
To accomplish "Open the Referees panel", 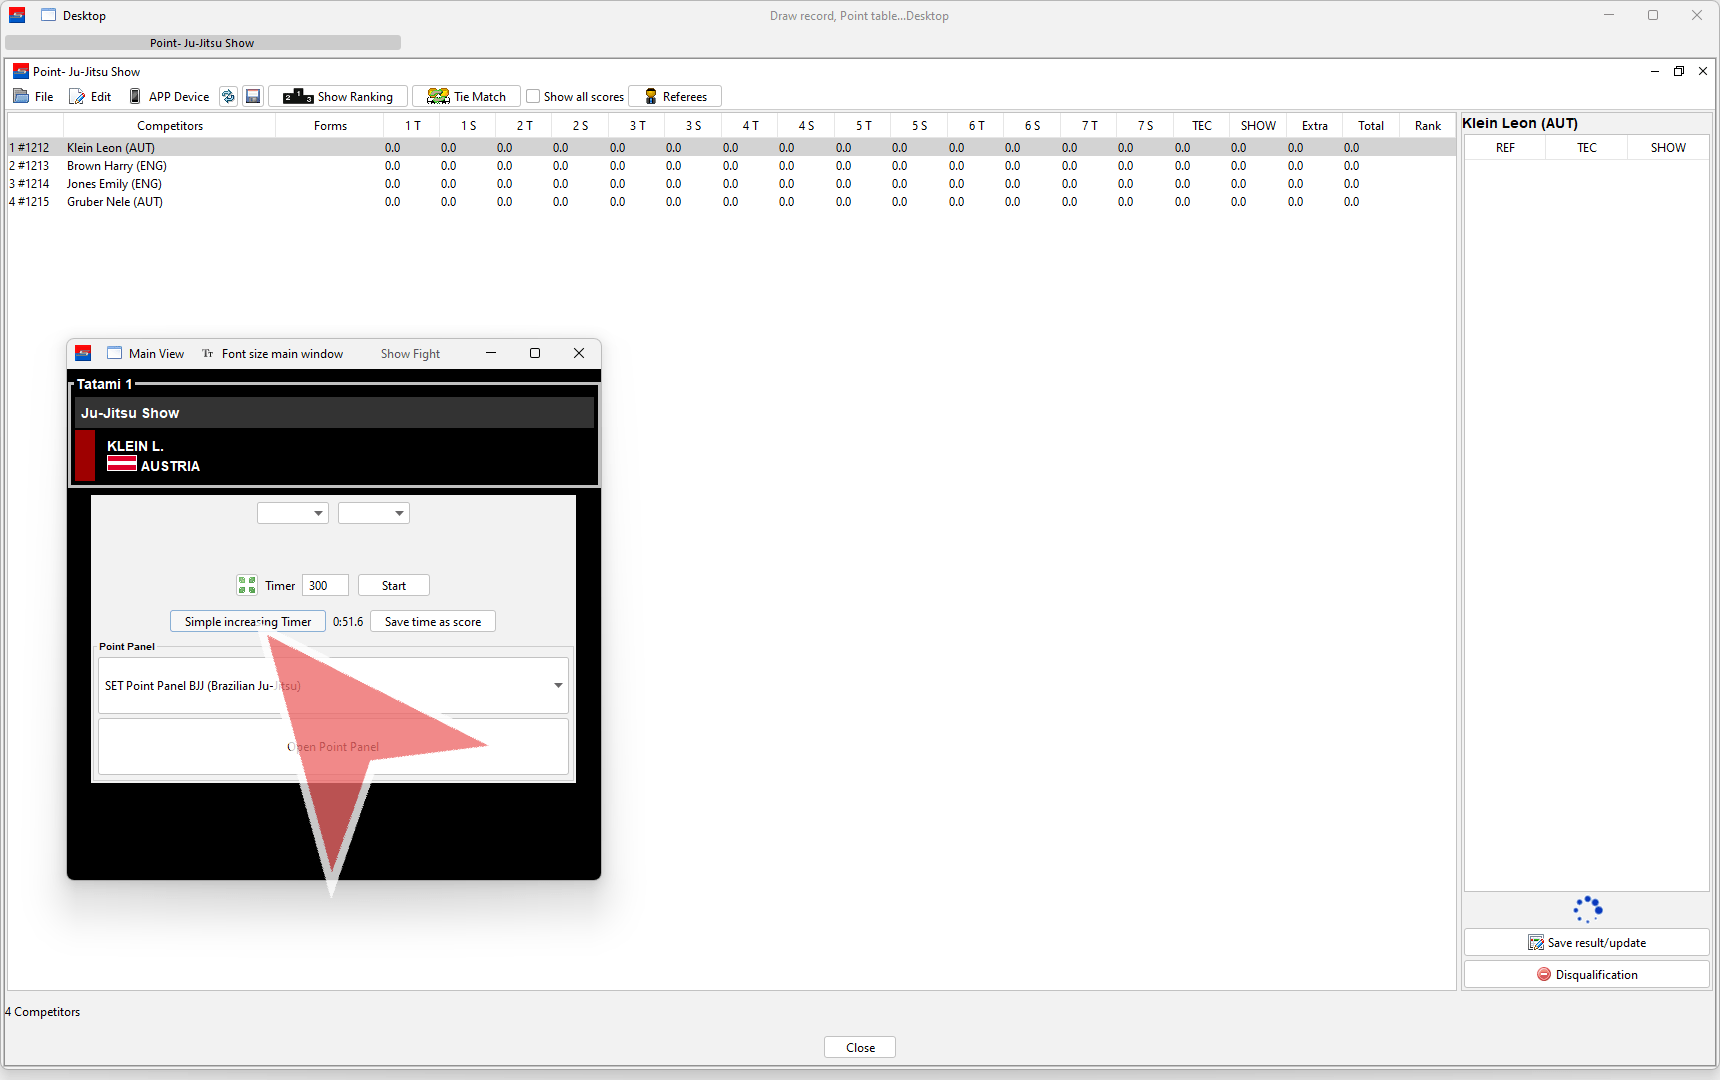I will 675,97.
